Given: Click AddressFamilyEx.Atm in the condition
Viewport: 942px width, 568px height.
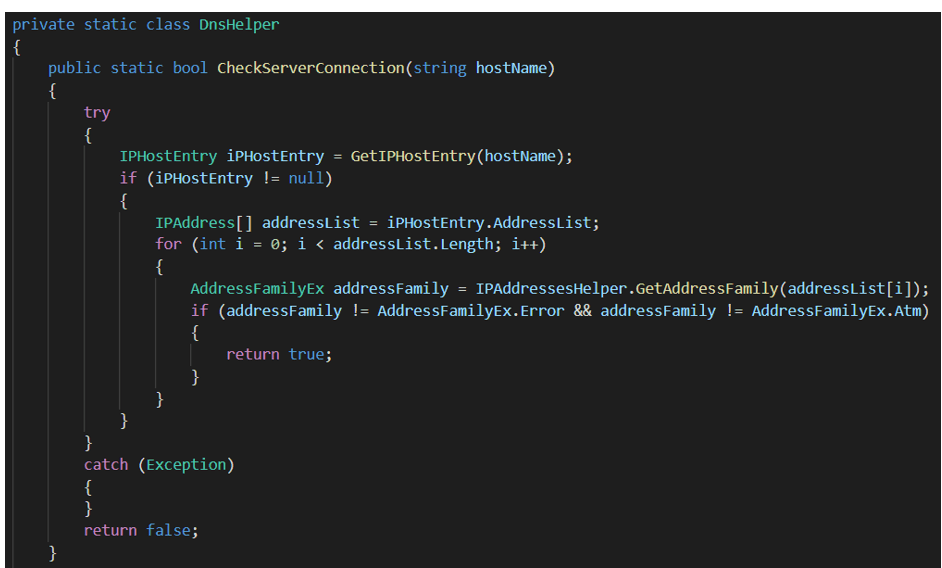Looking at the screenshot, I should [836, 311].
